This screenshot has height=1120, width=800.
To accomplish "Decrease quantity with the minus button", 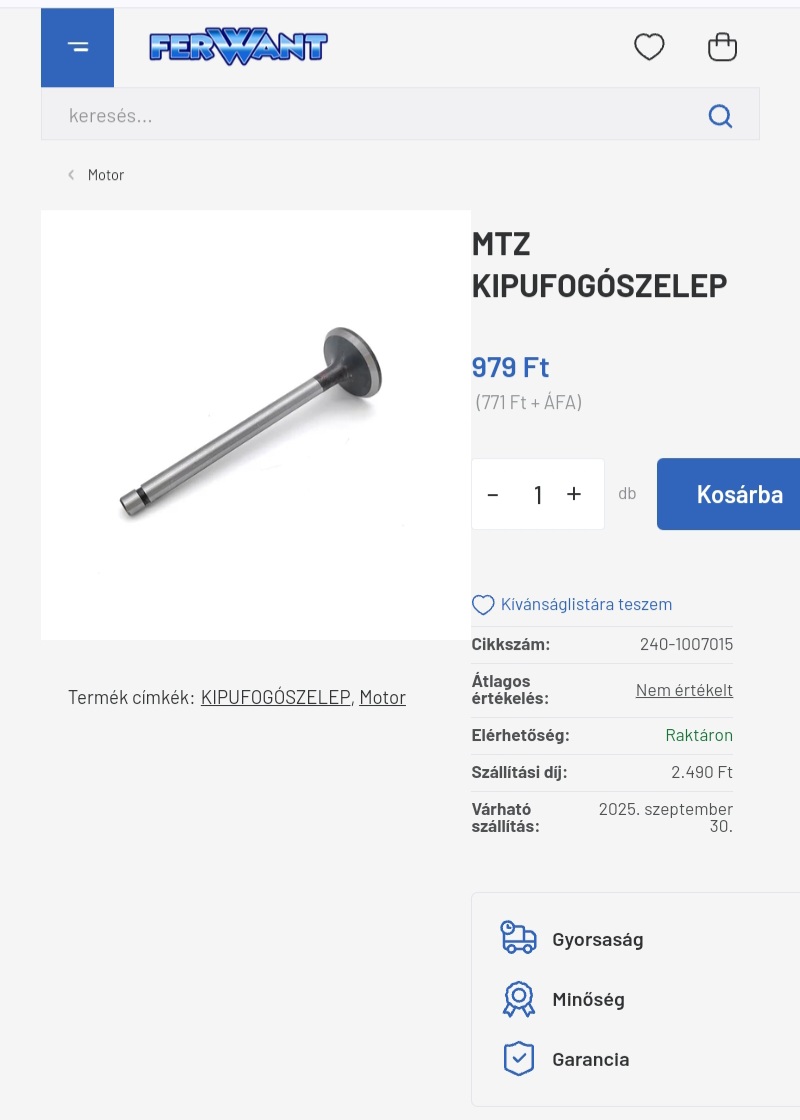I will click(493, 494).
